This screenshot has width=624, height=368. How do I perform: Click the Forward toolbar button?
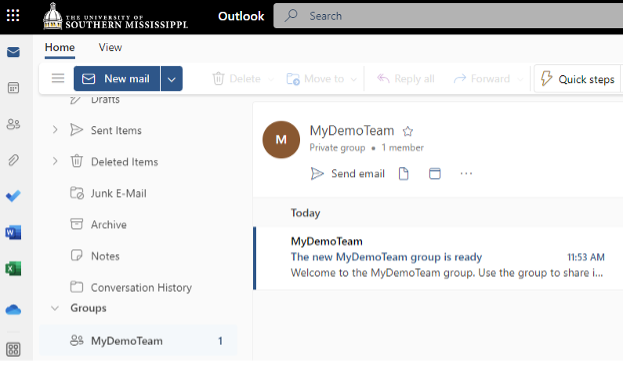(482, 78)
